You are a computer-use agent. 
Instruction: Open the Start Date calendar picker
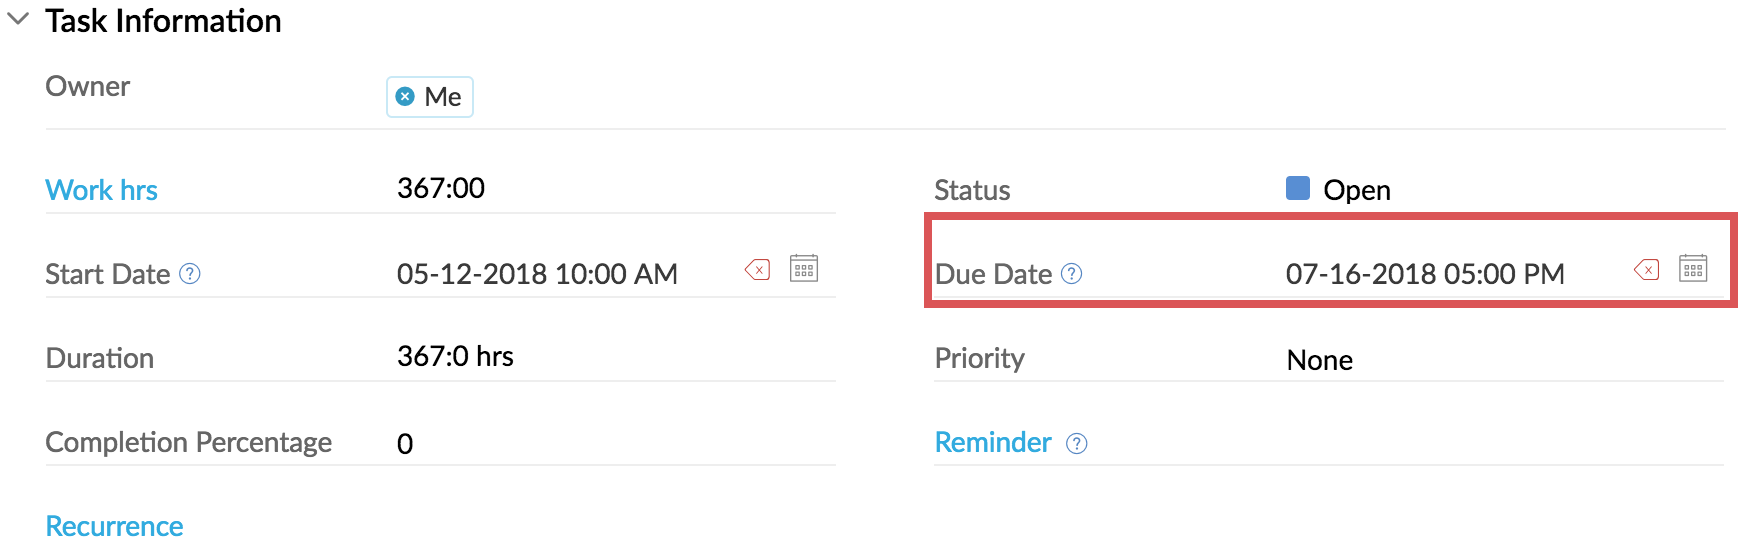click(804, 268)
